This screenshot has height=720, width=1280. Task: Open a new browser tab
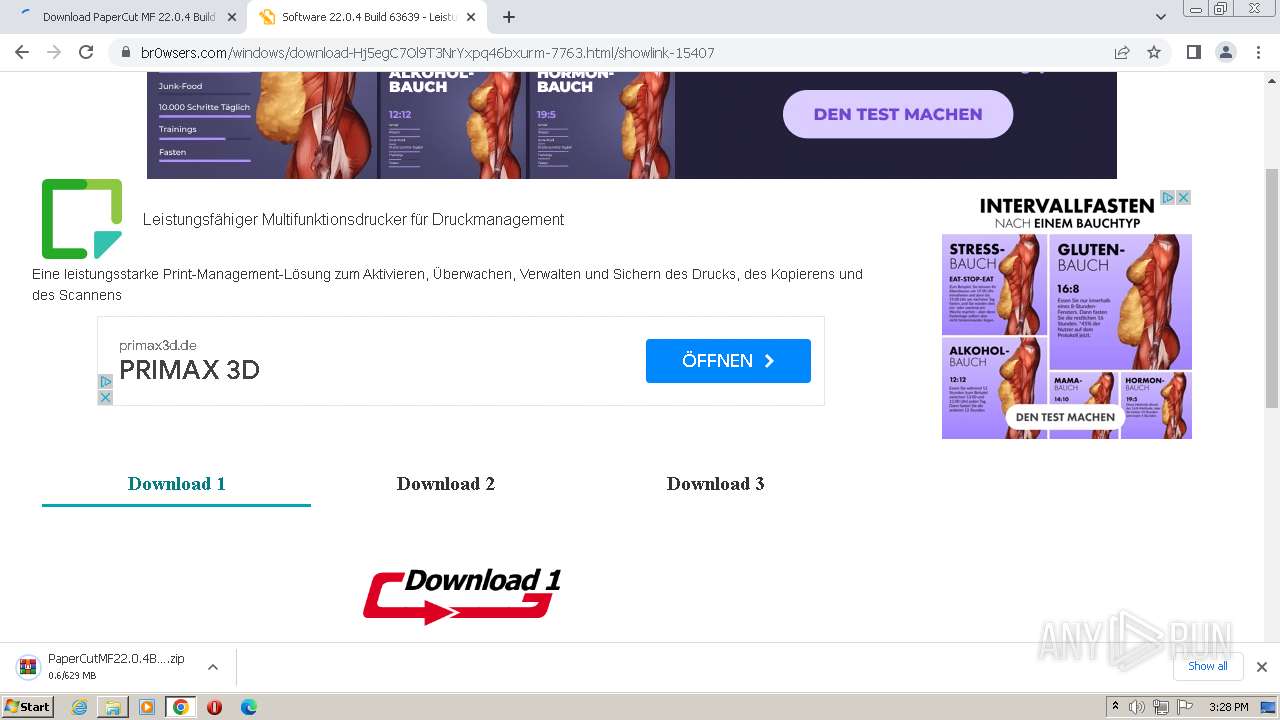coord(509,17)
